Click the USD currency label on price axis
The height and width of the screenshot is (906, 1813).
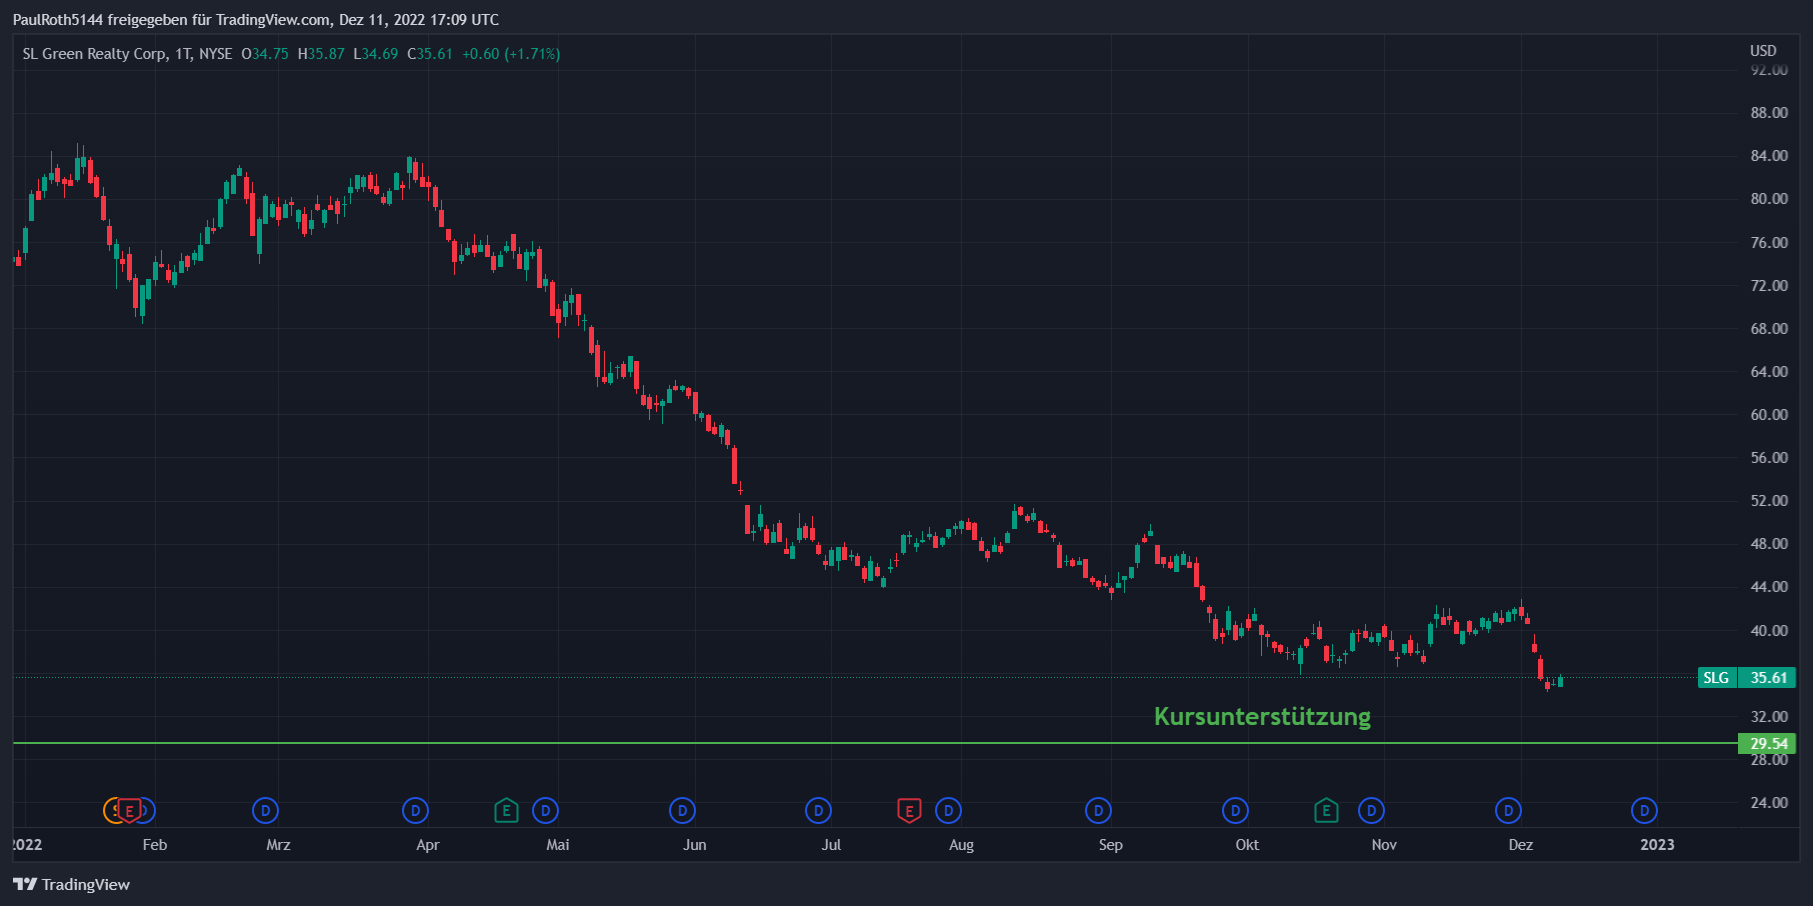coord(1763,50)
